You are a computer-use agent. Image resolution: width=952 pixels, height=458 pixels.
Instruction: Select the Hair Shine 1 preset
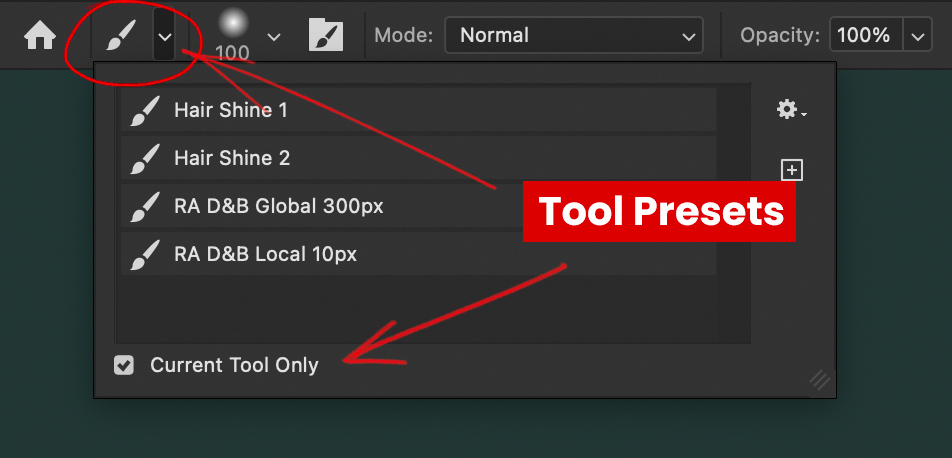point(418,110)
